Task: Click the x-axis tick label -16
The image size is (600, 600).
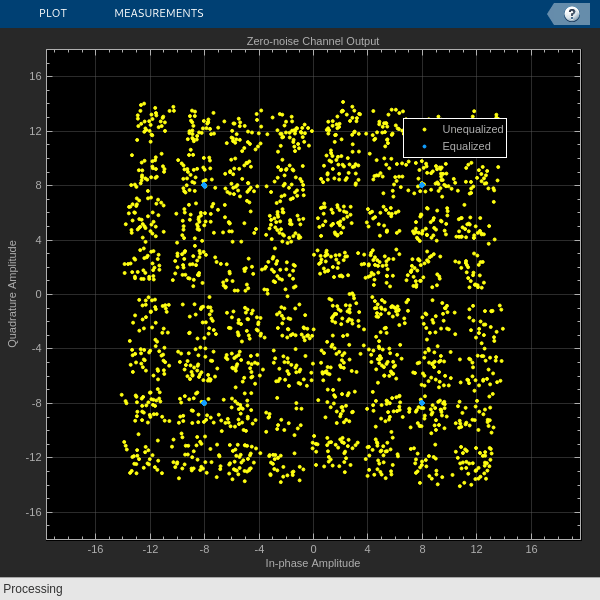Action: coord(95,549)
